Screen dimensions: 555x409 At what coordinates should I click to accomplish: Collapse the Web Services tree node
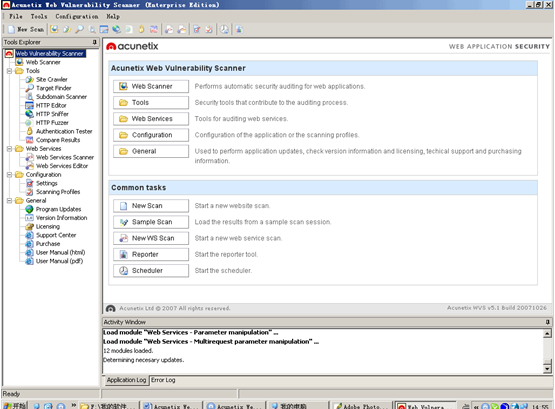pyautogui.click(x=10, y=149)
